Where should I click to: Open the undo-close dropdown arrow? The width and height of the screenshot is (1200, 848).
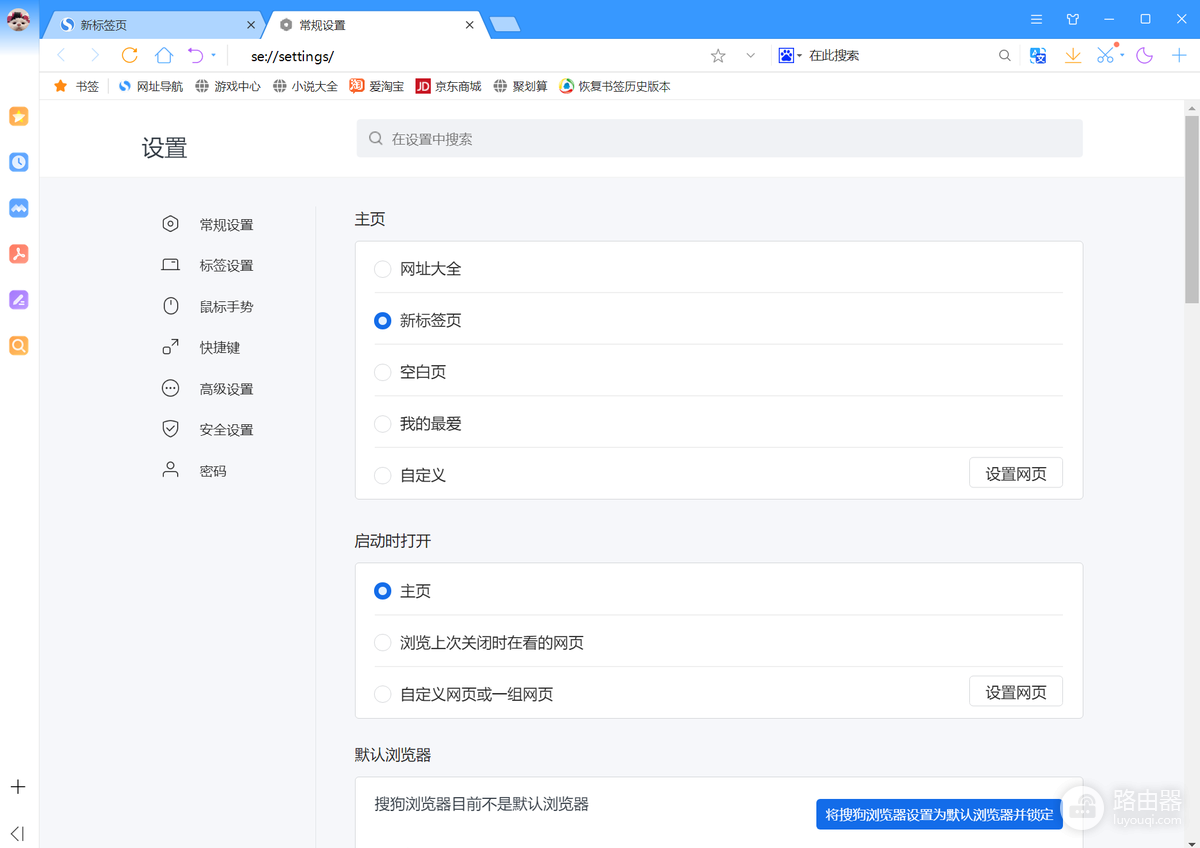pyautogui.click(x=213, y=56)
